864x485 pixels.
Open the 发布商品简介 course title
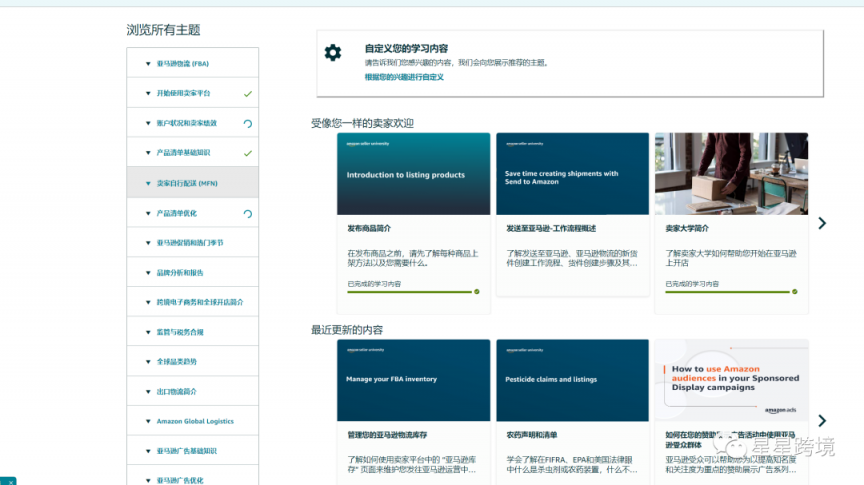369,228
